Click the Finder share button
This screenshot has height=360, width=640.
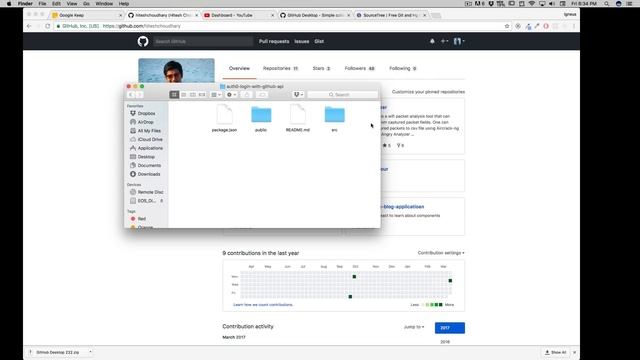tap(247, 95)
